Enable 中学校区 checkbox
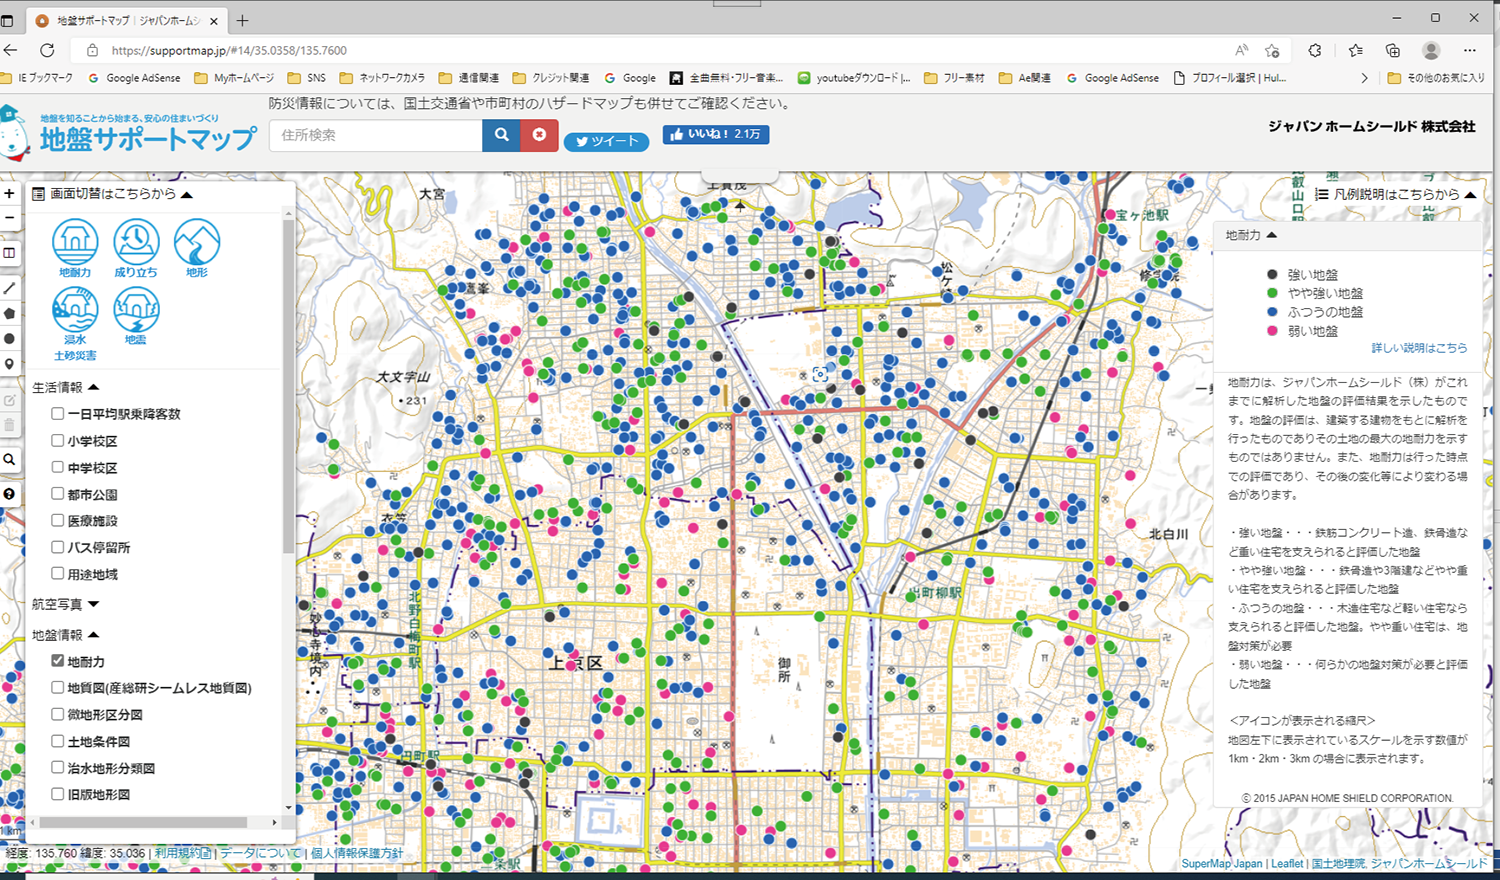 coord(58,467)
